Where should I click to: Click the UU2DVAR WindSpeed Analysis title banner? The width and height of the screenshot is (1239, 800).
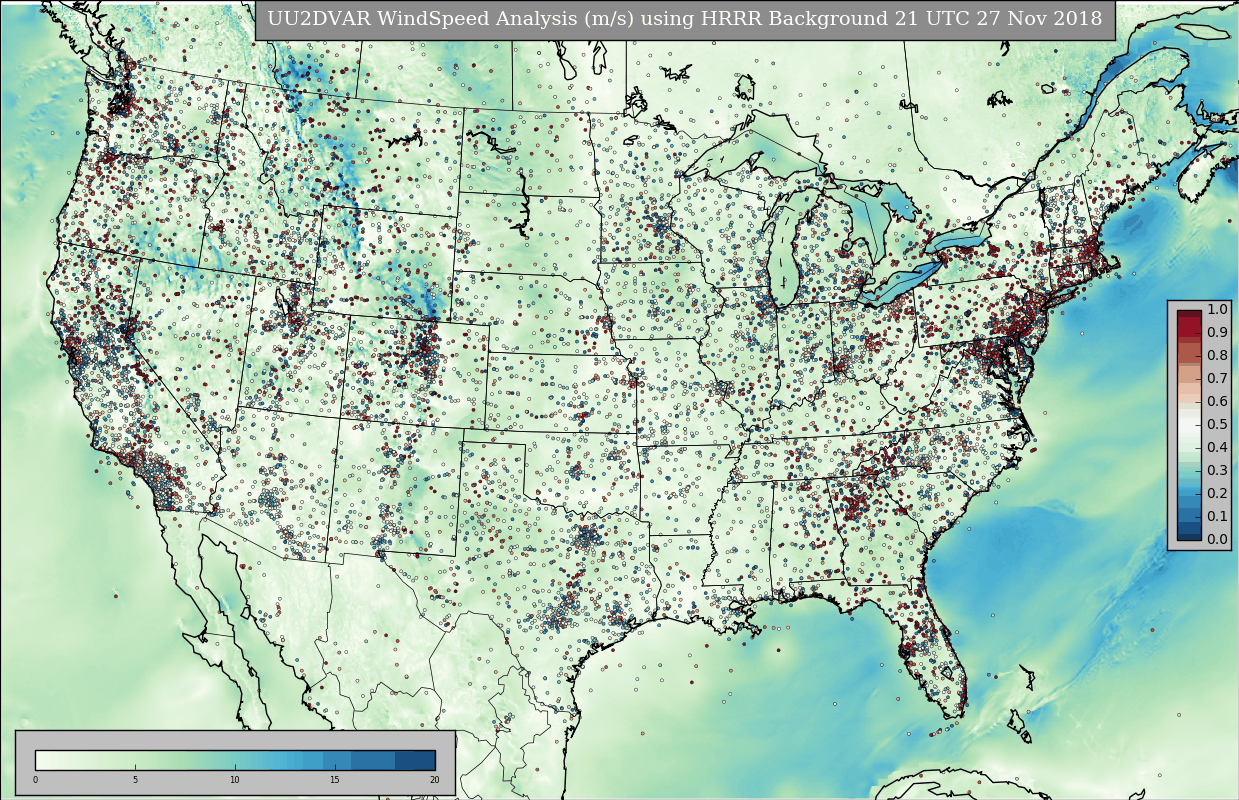coord(685,19)
